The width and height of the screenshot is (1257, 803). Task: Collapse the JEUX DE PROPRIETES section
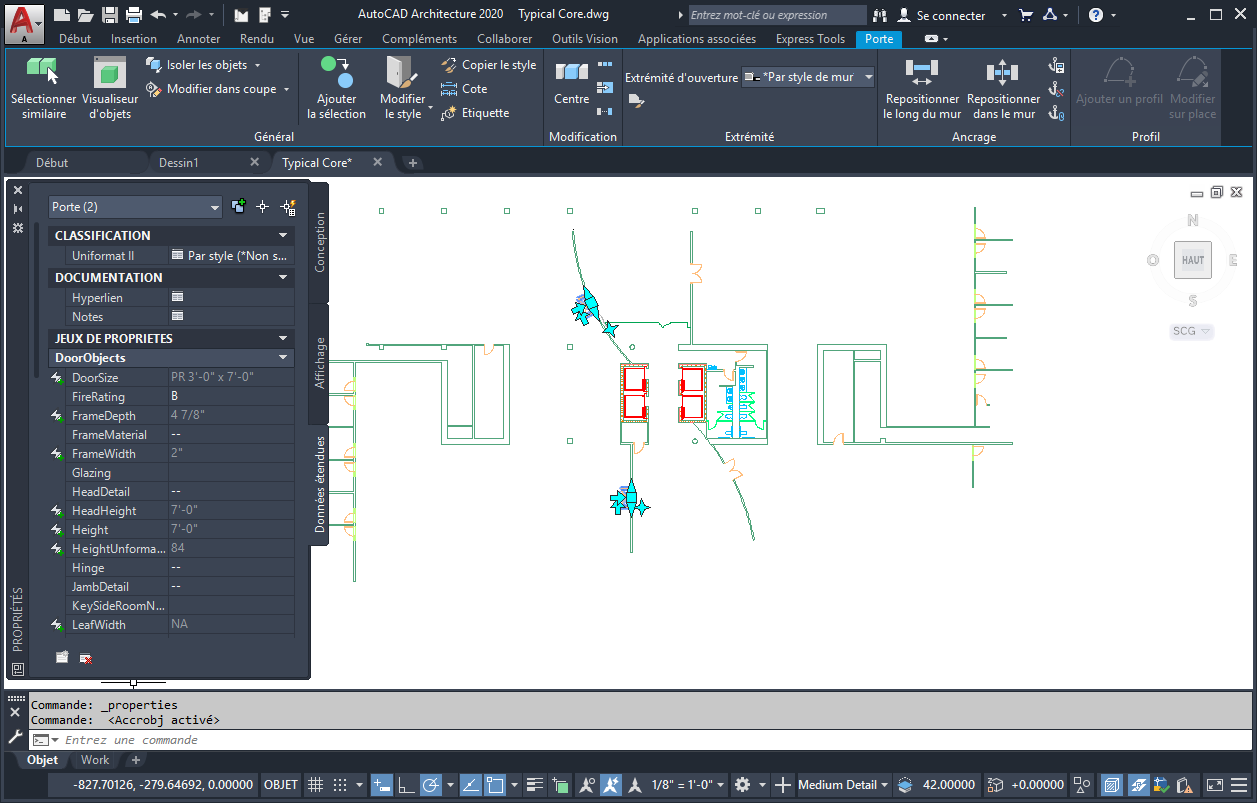pyautogui.click(x=283, y=339)
